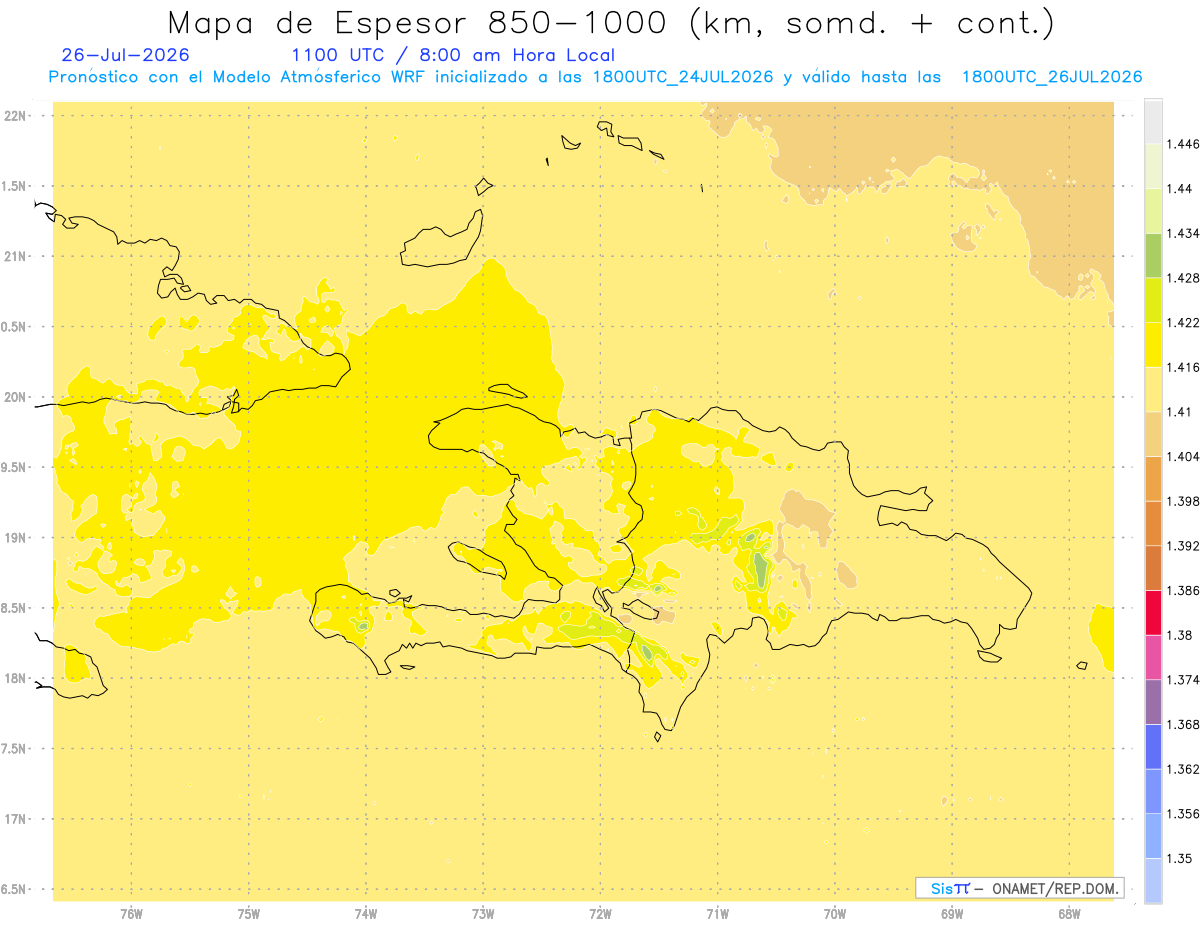Click the legend value '1.392'

pos(1183,546)
